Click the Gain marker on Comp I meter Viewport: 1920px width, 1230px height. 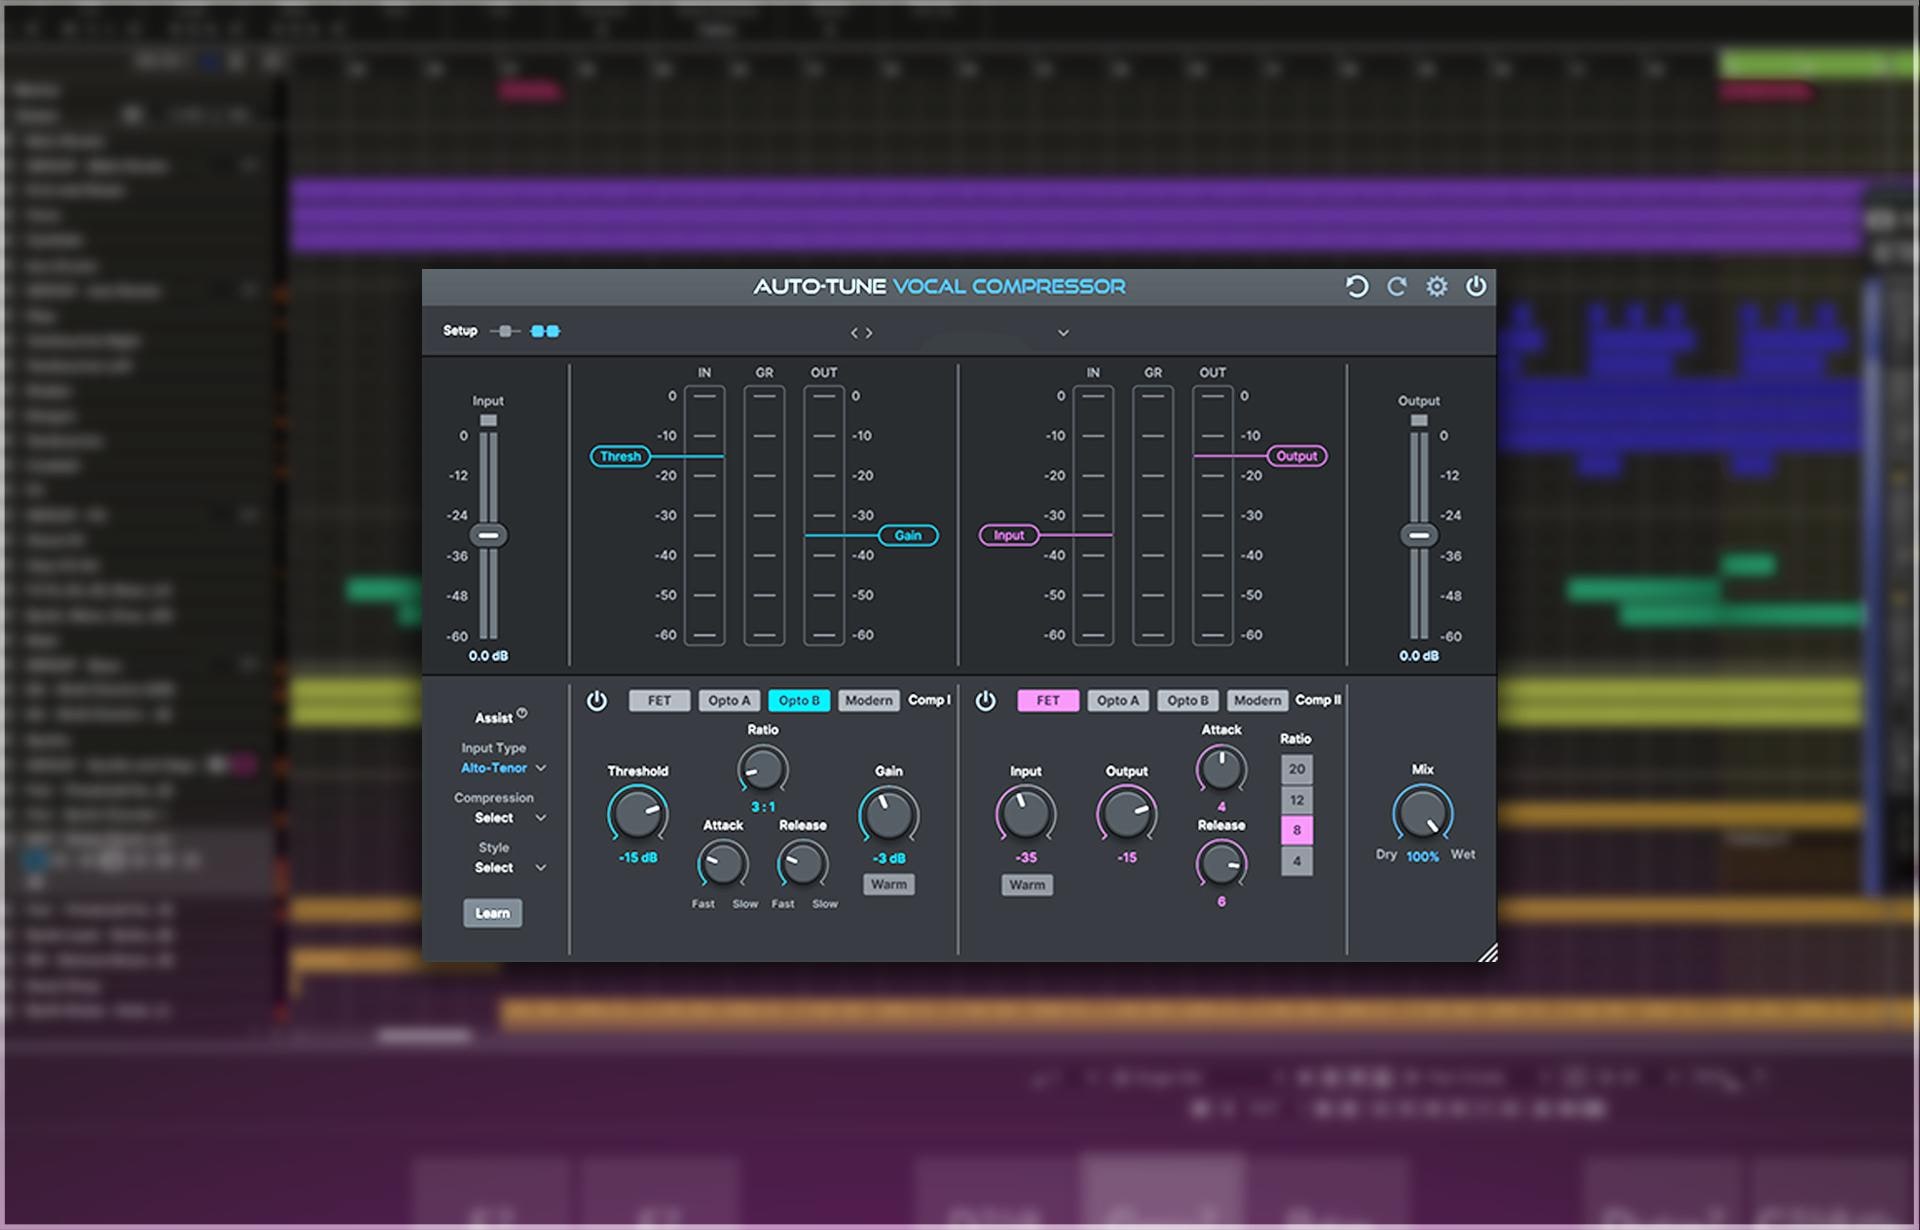pos(908,536)
